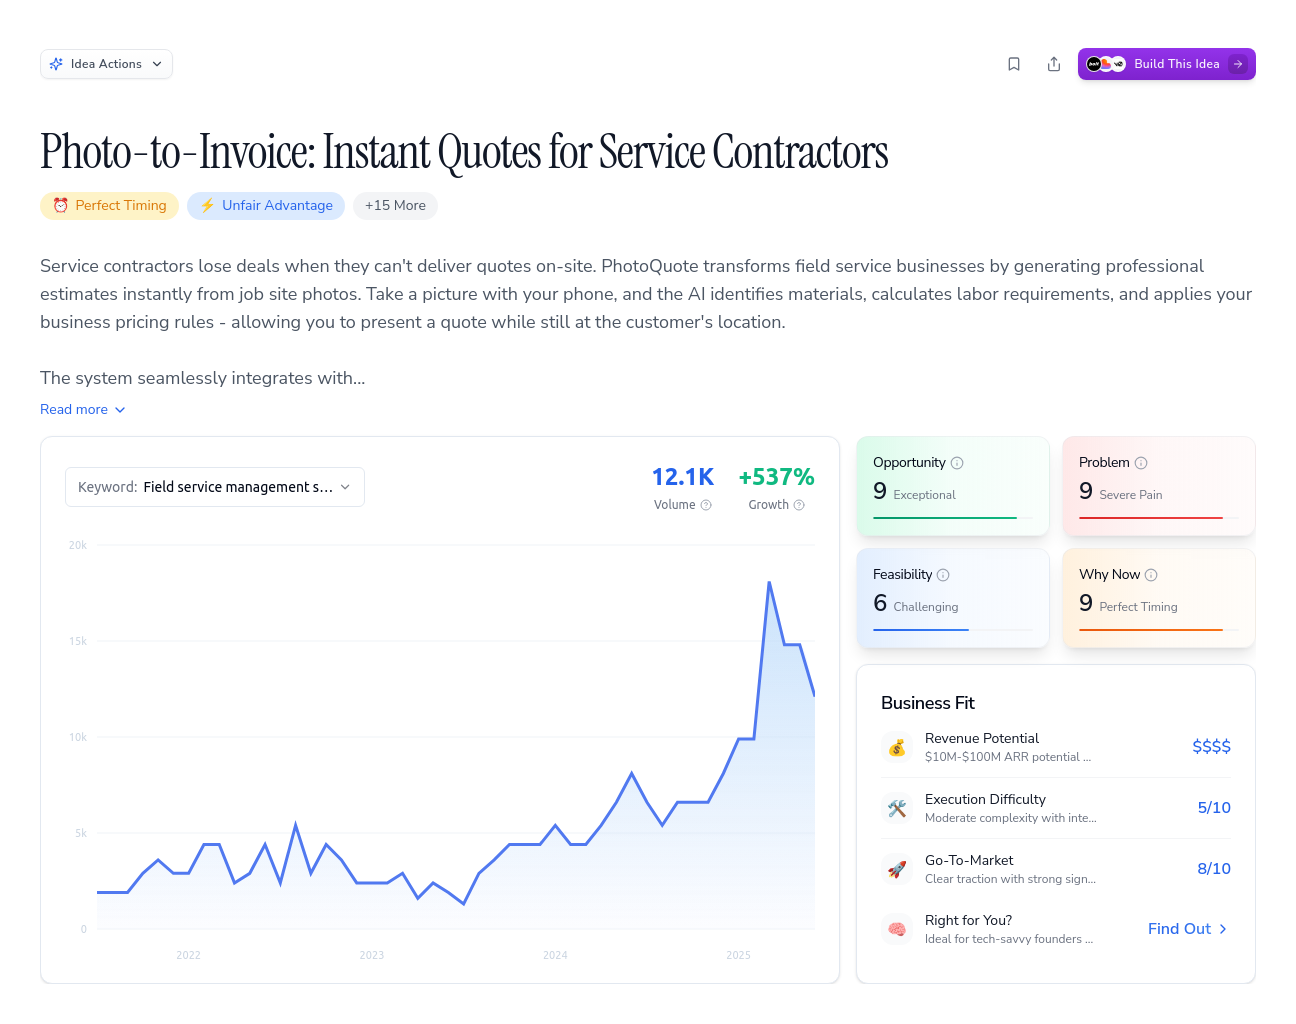Click the Problem score progress bar
Viewport: 1296px width, 1024px height.
(1159, 518)
